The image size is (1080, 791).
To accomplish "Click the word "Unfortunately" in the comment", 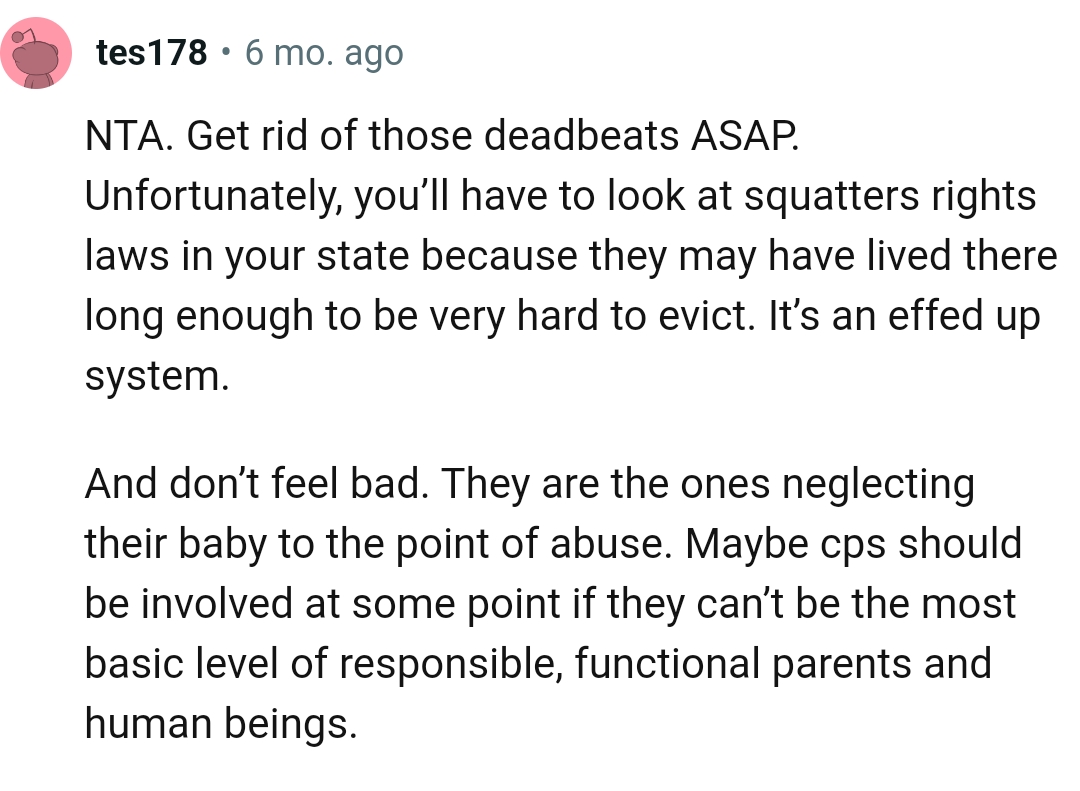I will (209, 196).
